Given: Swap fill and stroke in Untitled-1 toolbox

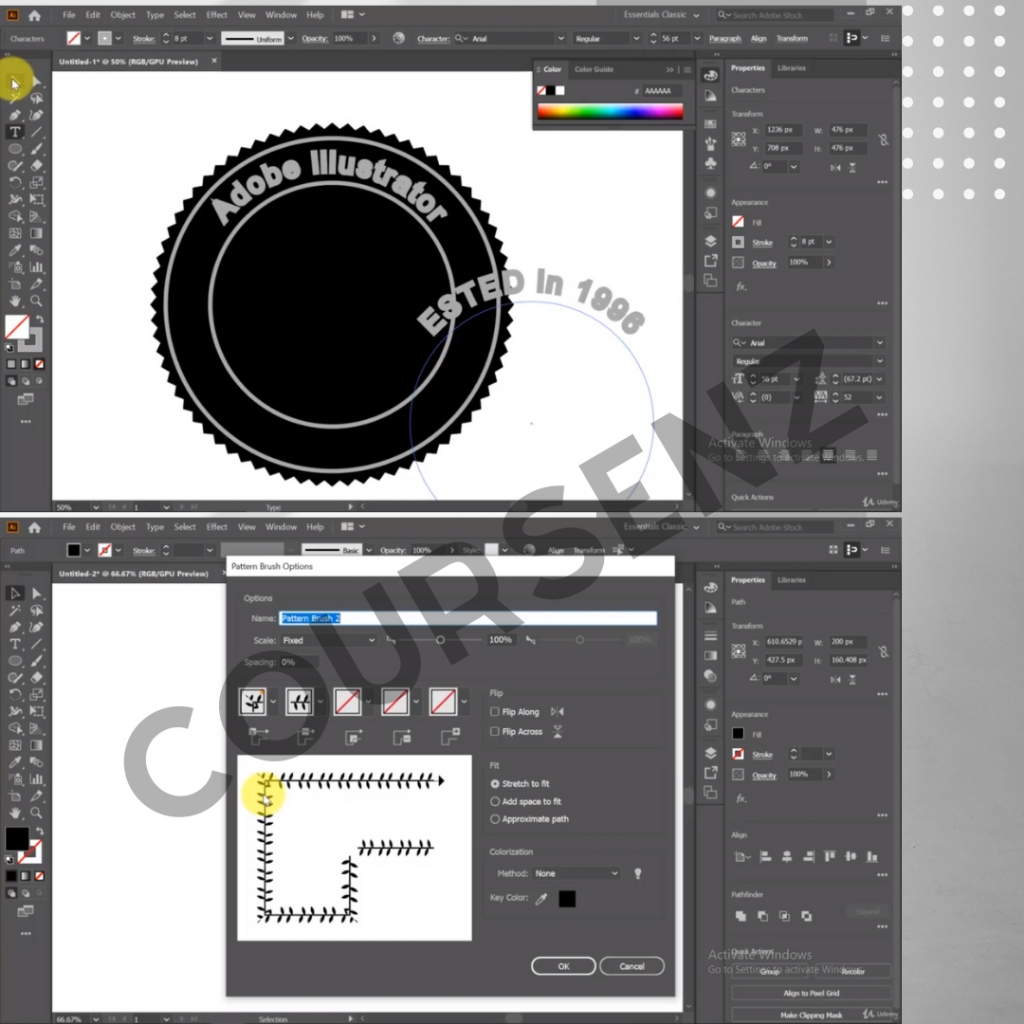Looking at the screenshot, I should tap(40, 319).
